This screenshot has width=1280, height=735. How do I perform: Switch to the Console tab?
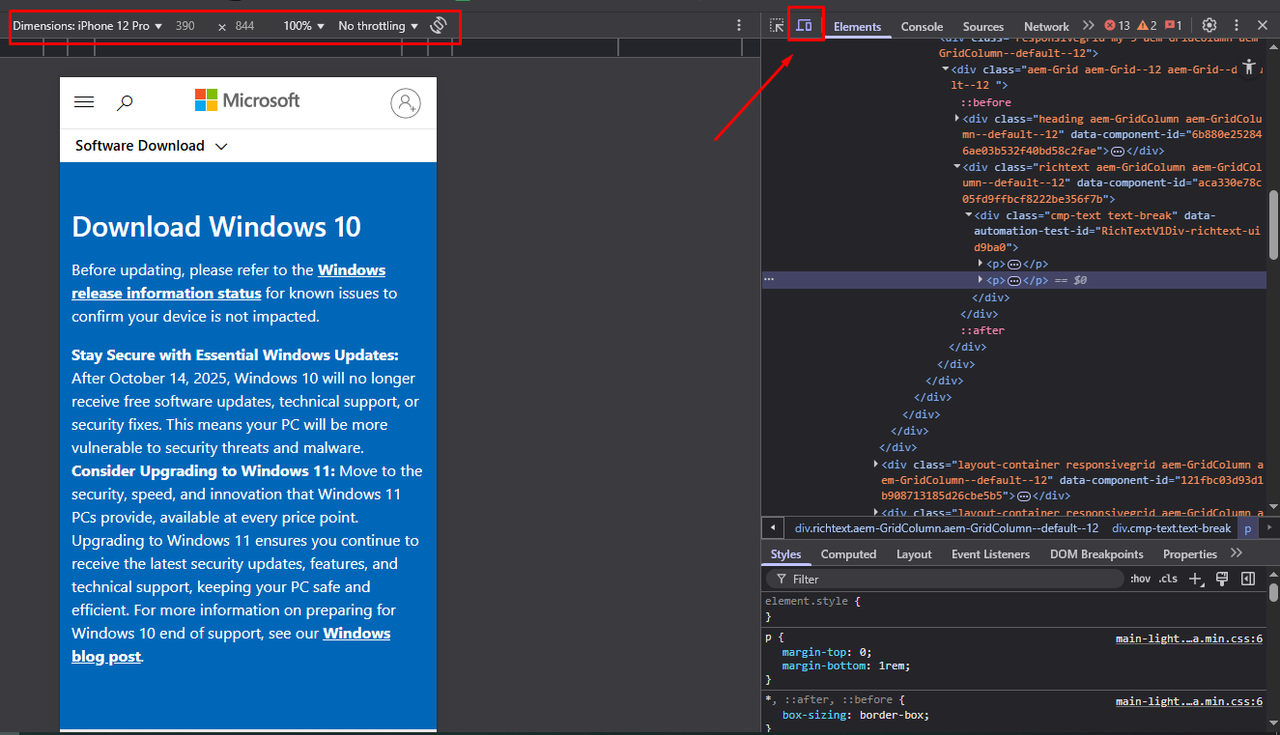(x=922, y=27)
